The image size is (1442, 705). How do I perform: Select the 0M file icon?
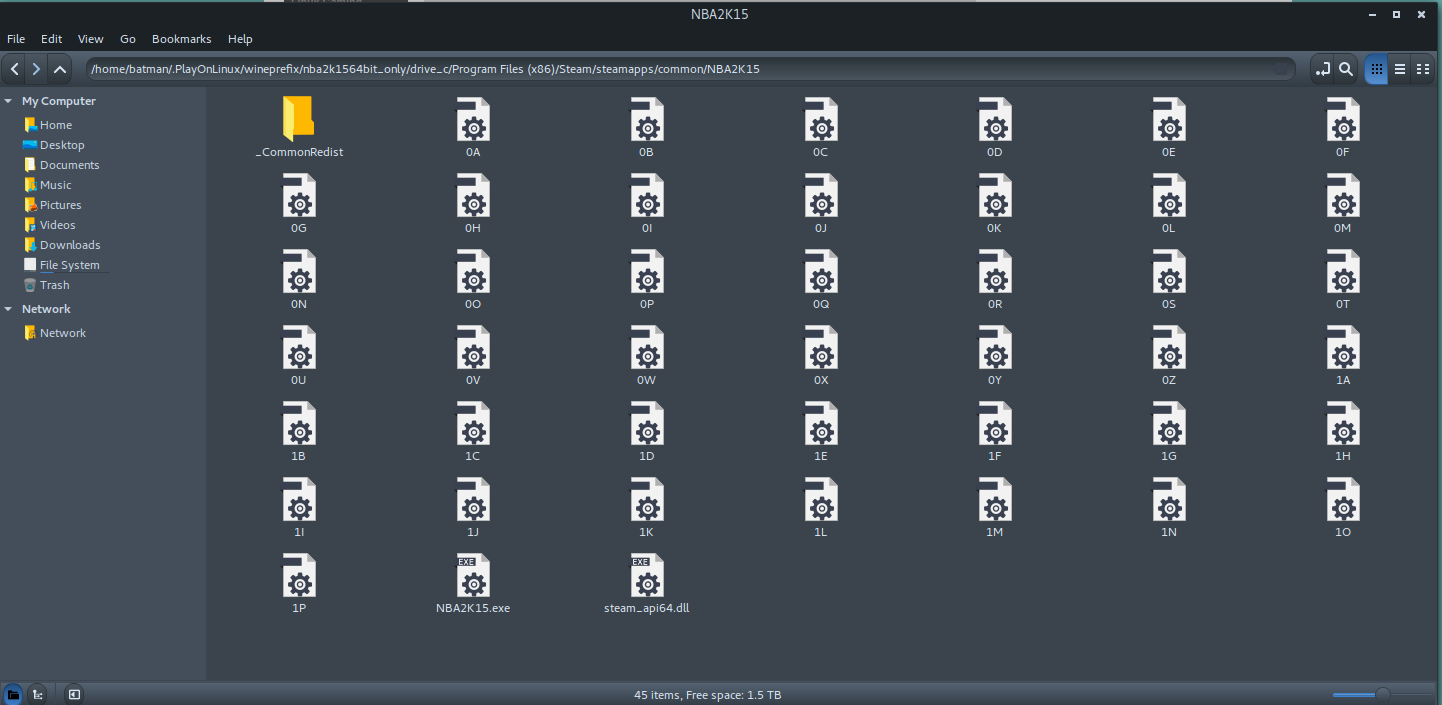pos(1342,195)
